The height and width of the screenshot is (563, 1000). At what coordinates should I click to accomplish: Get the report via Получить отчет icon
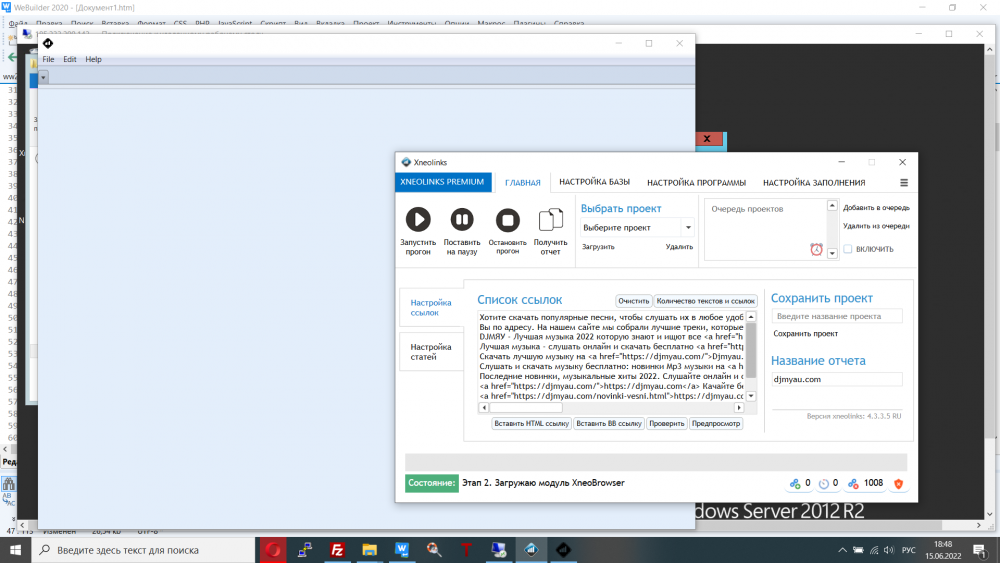pos(550,220)
